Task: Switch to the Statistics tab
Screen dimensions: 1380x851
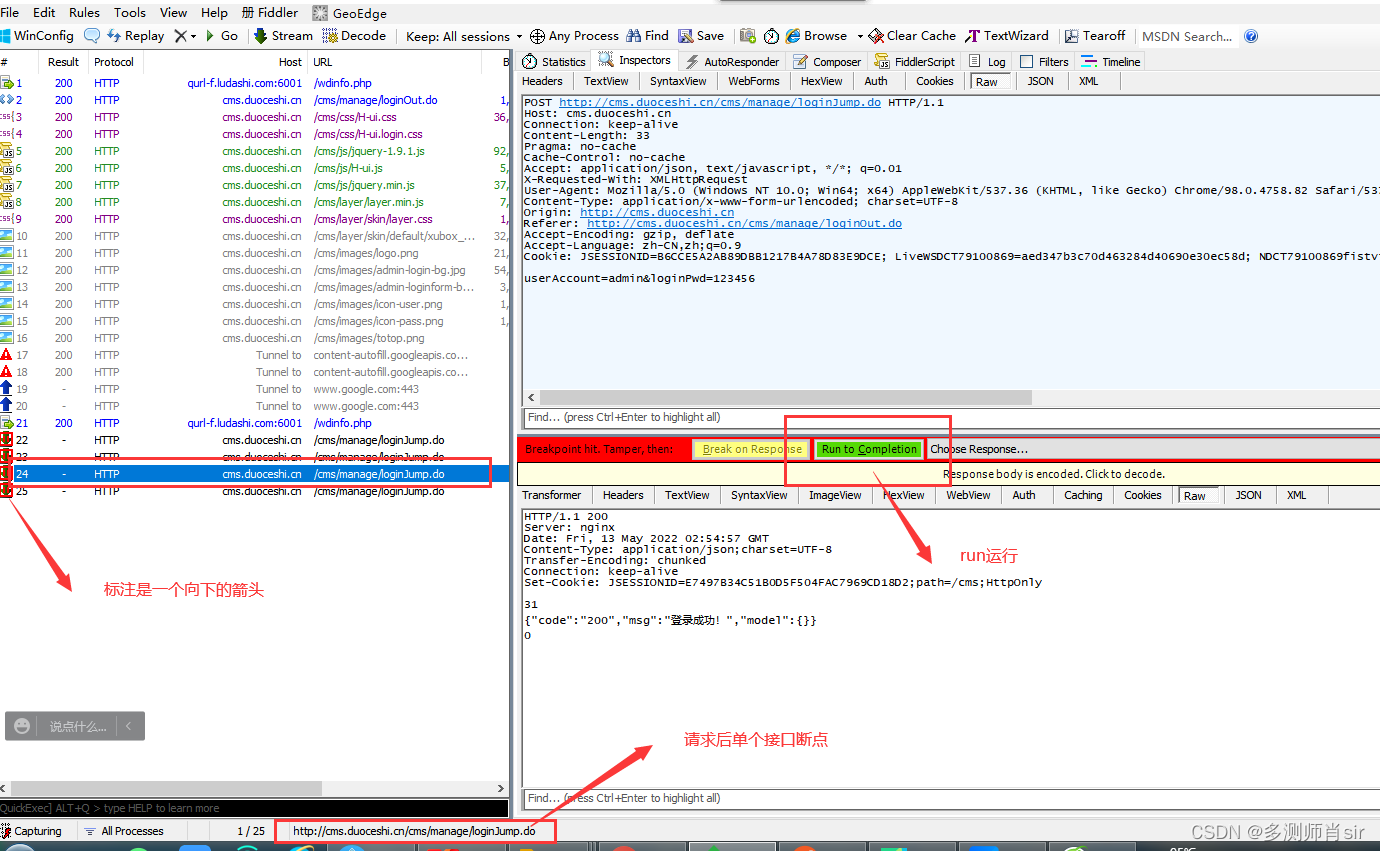Action: click(x=554, y=62)
